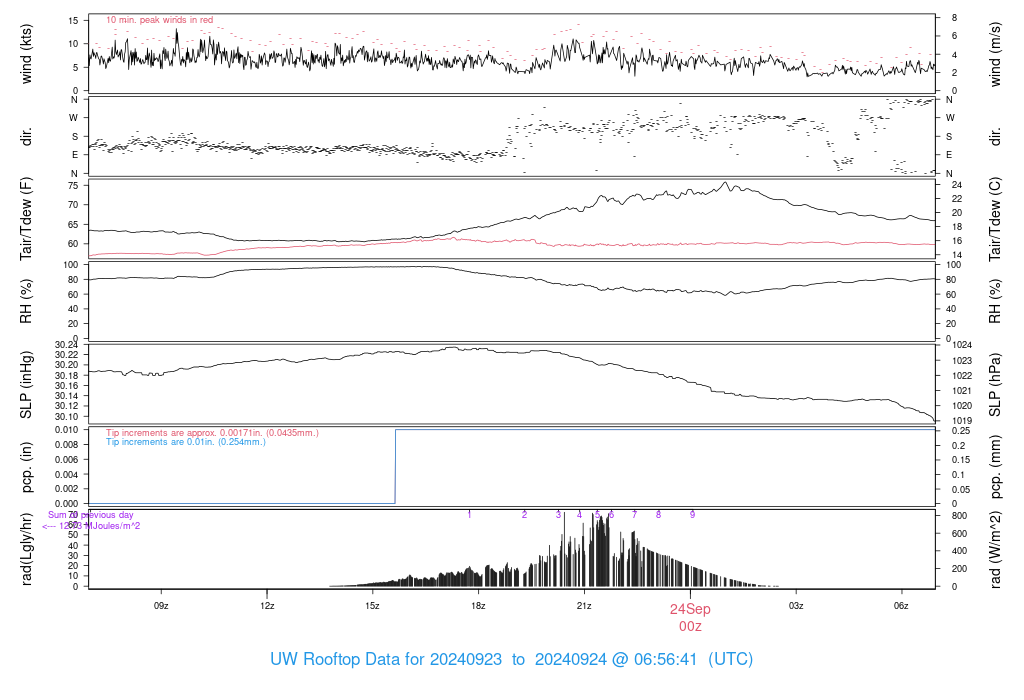Screen dimensions: 1024x700
Task: Select purple hour marker '4' in radiation panel
Action: point(579,515)
